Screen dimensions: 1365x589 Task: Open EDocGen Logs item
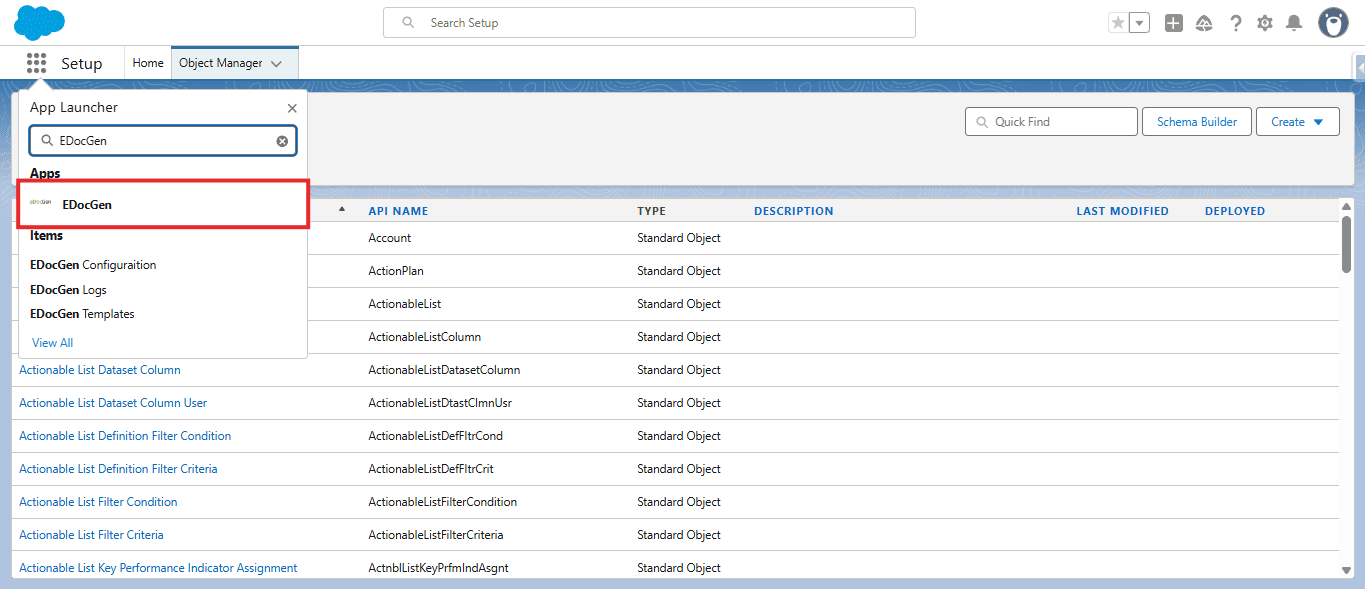coord(68,290)
